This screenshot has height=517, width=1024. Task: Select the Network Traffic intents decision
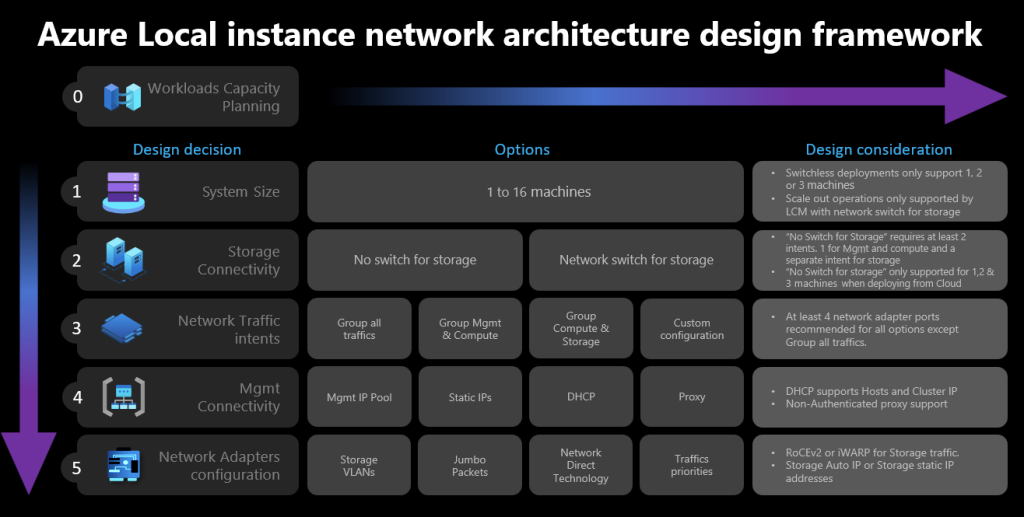pyautogui.click(x=188, y=329)
